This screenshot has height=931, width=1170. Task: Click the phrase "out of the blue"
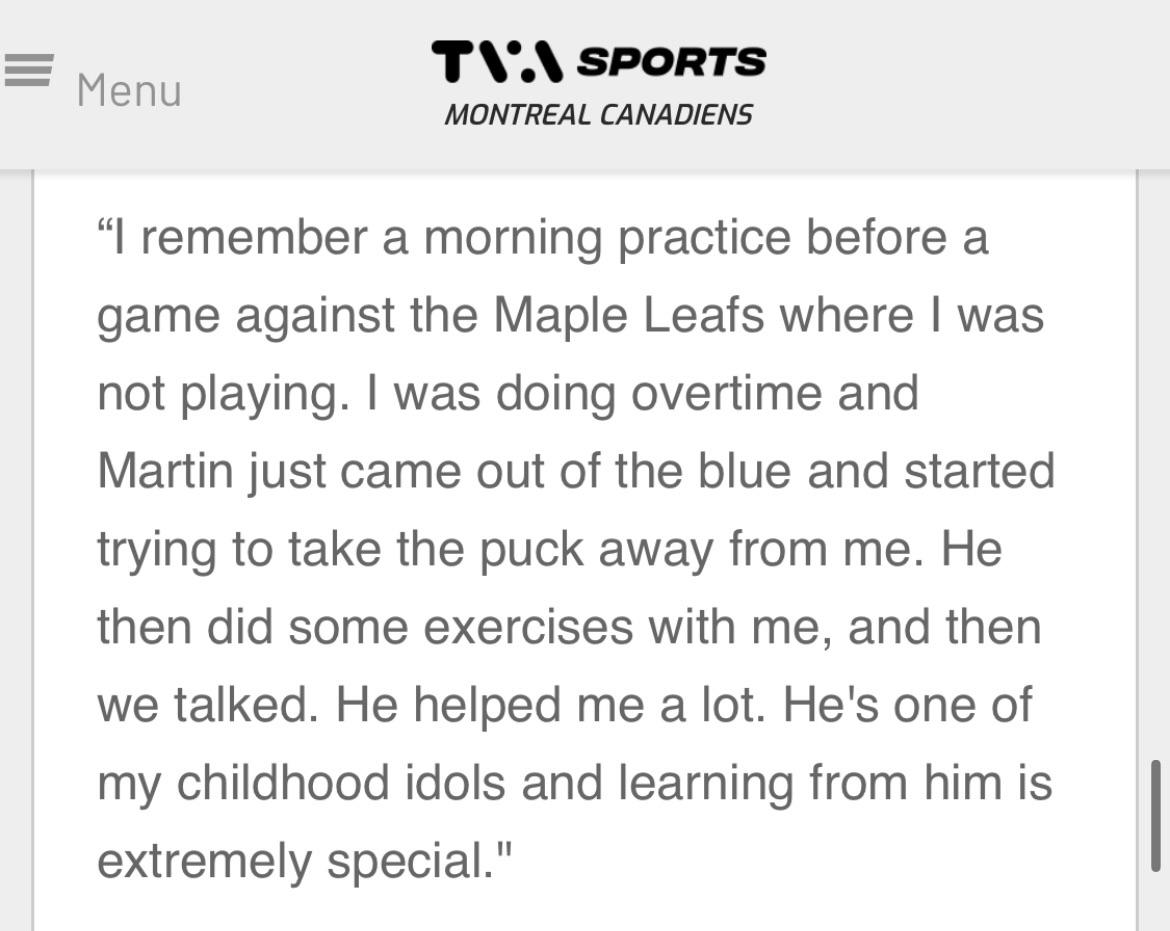pos(635,471)
